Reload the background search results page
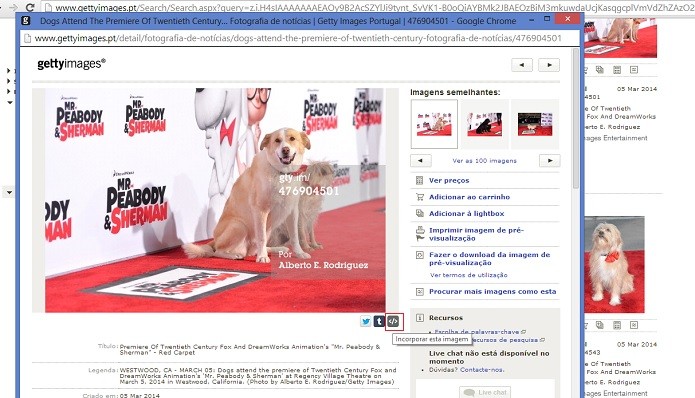The width and height of the screenshot is (695, 398). pyautogui.click(x=30, y=7)
